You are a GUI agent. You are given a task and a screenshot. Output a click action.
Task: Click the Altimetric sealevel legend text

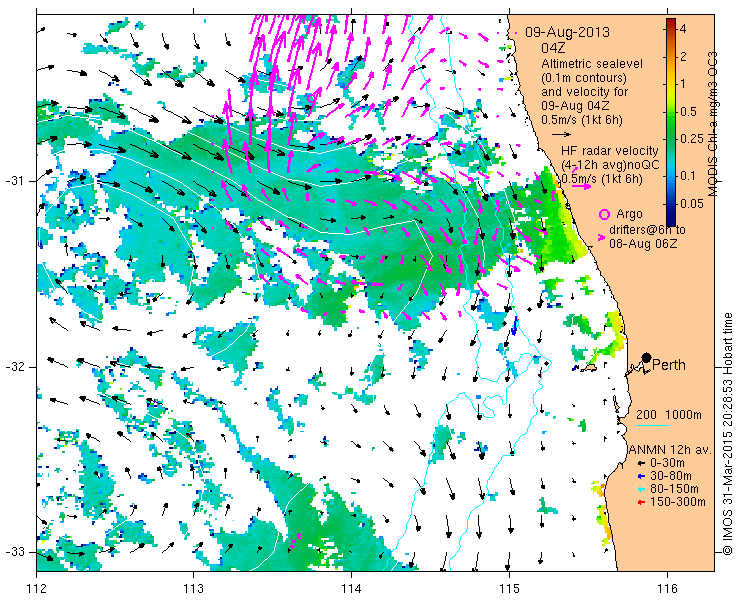[592, 64]
